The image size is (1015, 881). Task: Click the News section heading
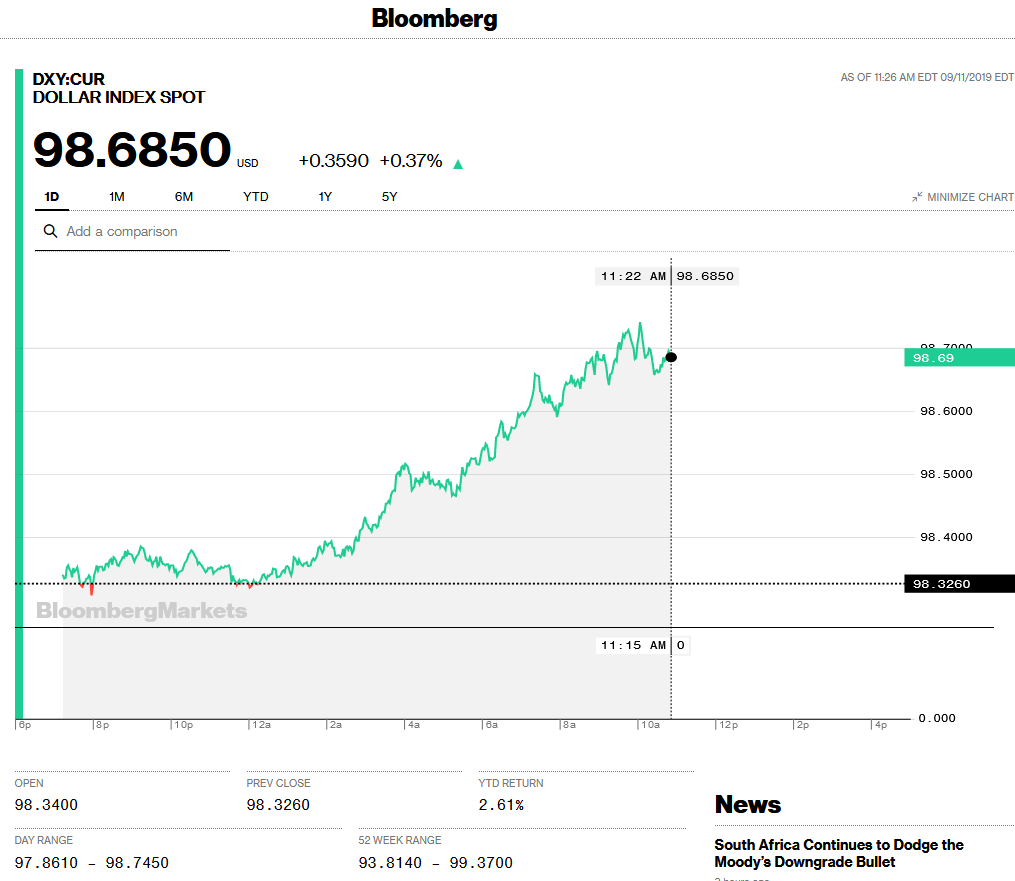[x=748, y=805]
